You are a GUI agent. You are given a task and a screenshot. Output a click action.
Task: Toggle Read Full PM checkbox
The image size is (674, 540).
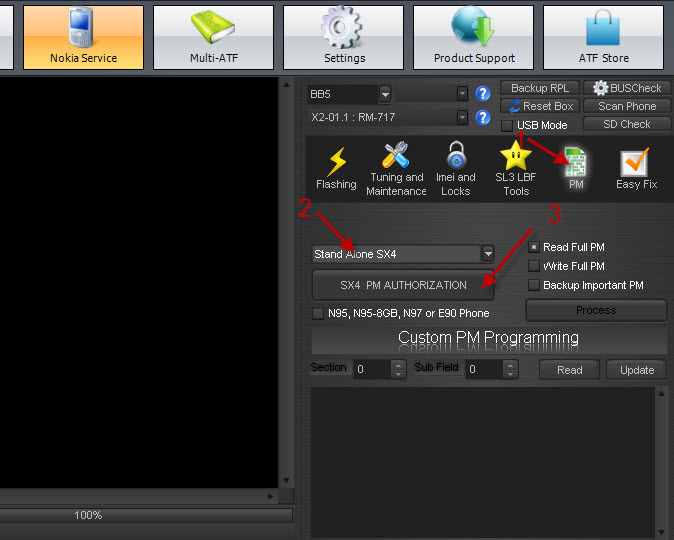click(x=534, y=247)
